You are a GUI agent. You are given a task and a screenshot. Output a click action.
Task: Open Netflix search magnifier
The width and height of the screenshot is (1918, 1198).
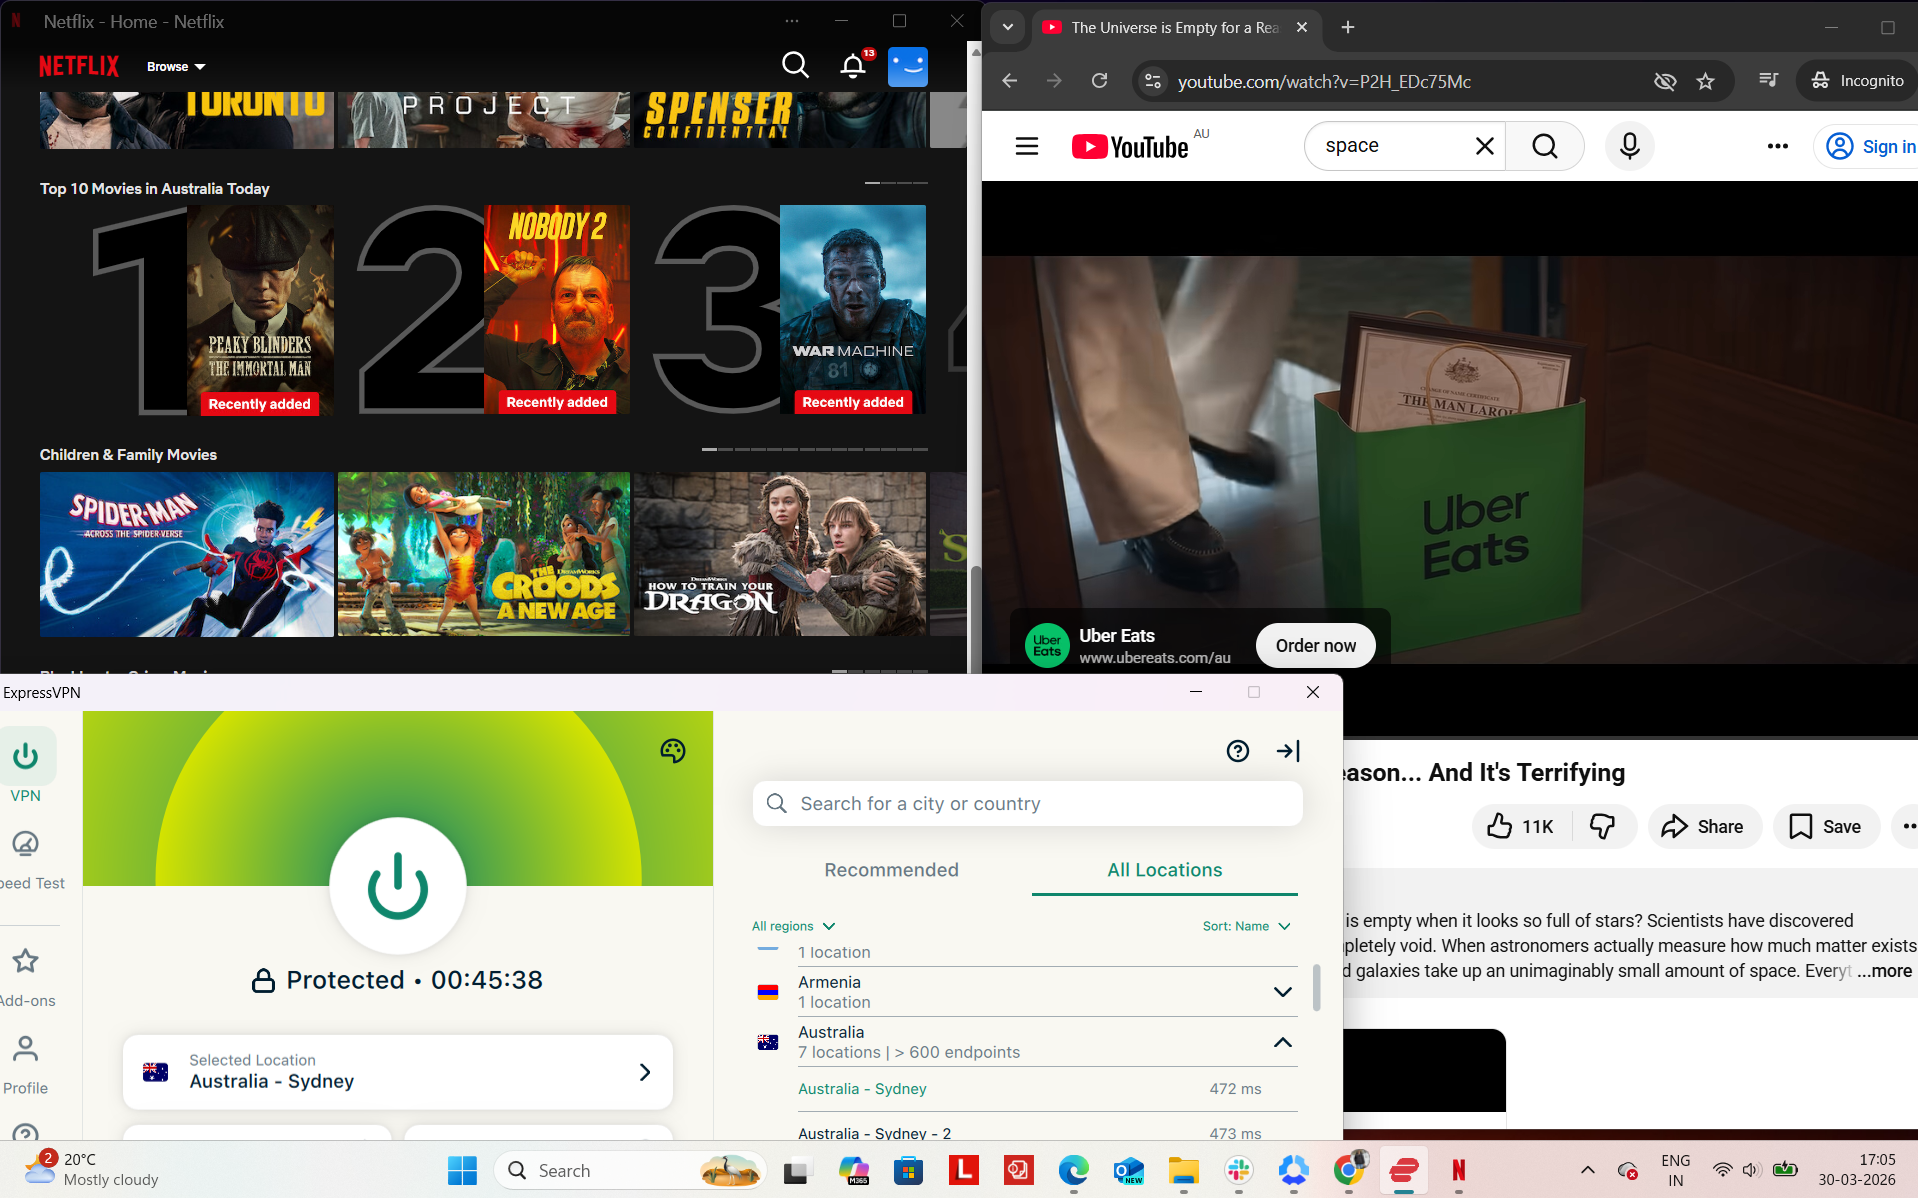point(795,66)
